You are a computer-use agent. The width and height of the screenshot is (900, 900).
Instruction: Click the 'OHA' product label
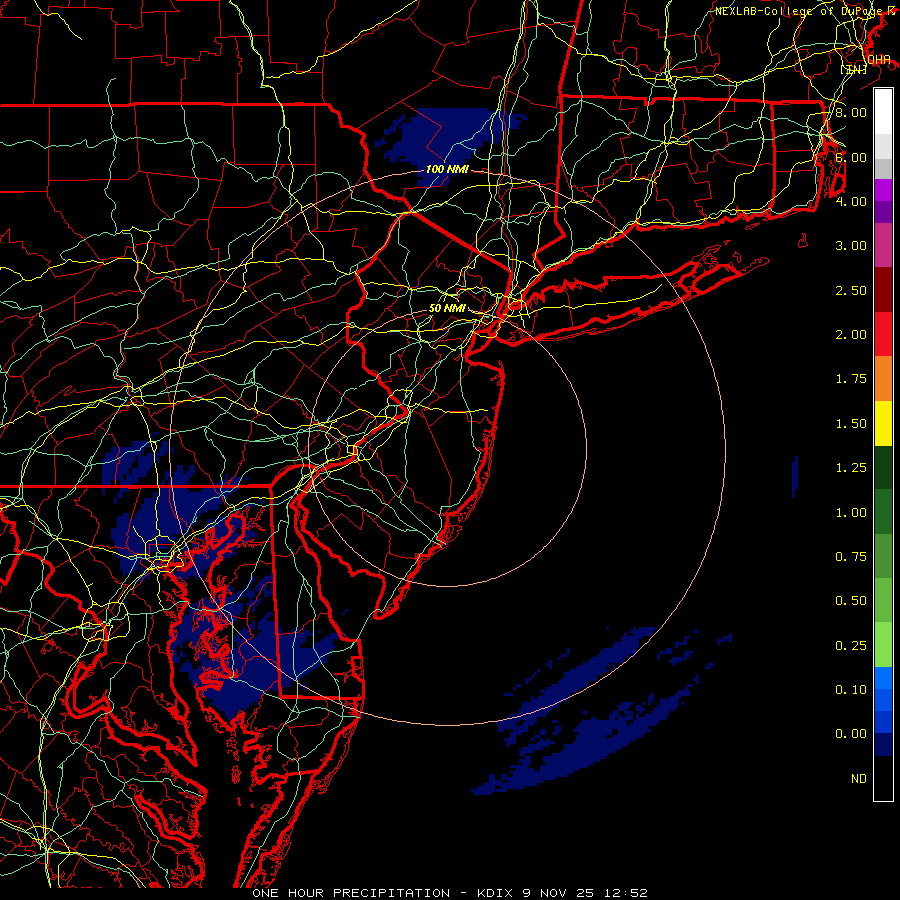click(x=879, y=60)
